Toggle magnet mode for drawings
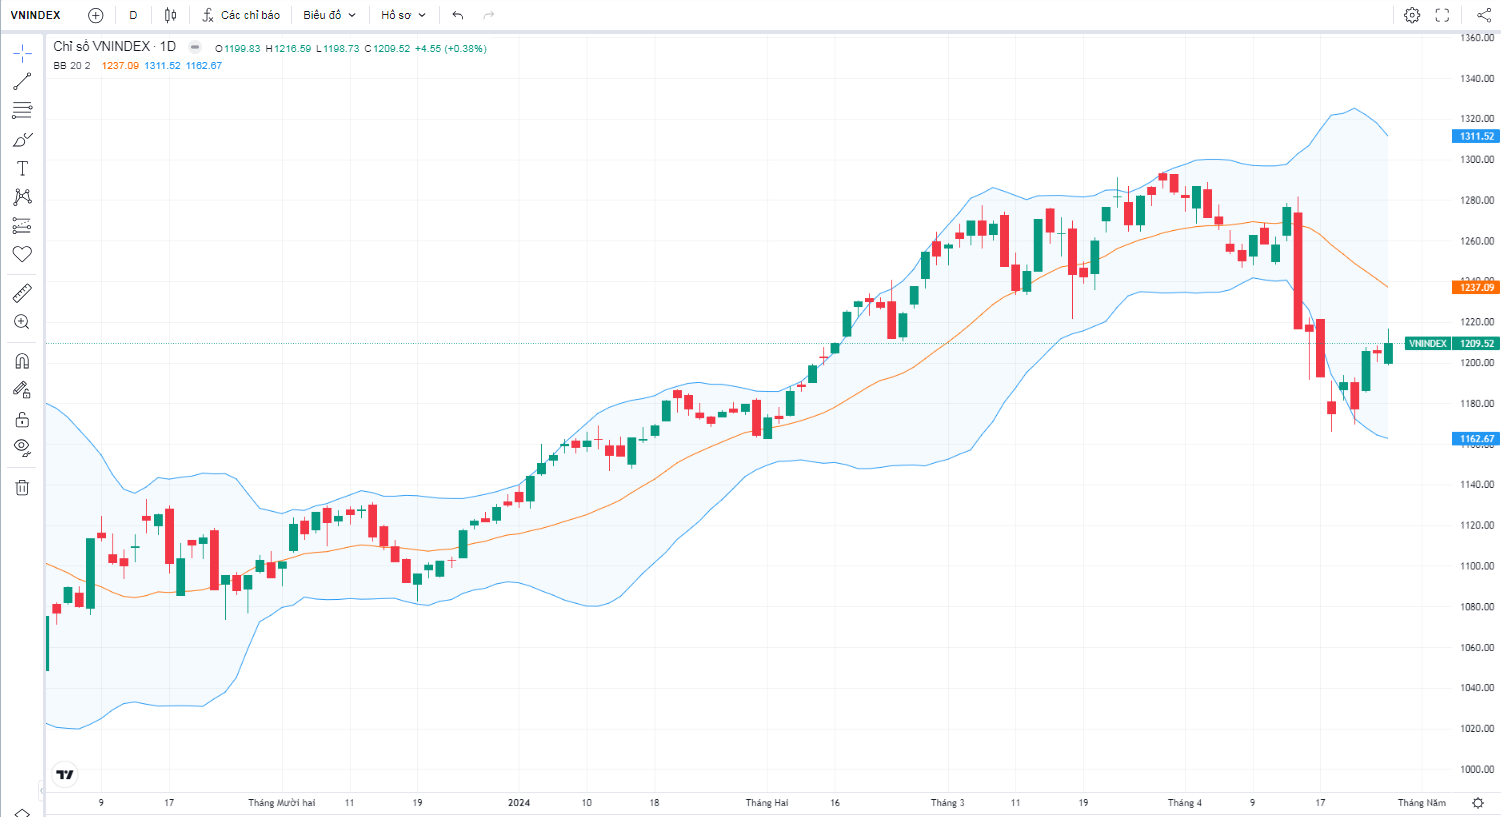 [x=22, y=361]
